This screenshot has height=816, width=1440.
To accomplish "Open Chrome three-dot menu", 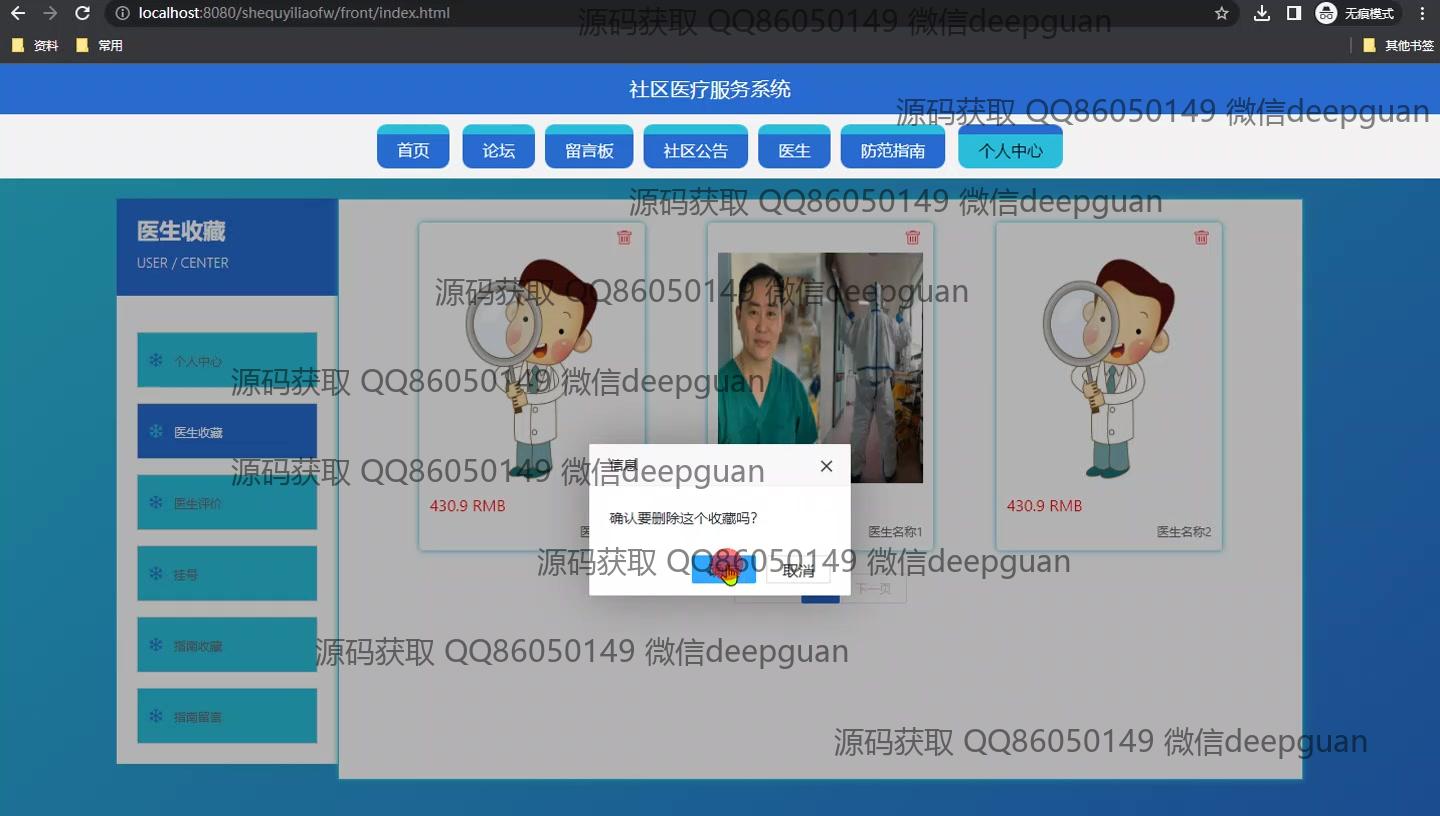I will [1422, 13].
